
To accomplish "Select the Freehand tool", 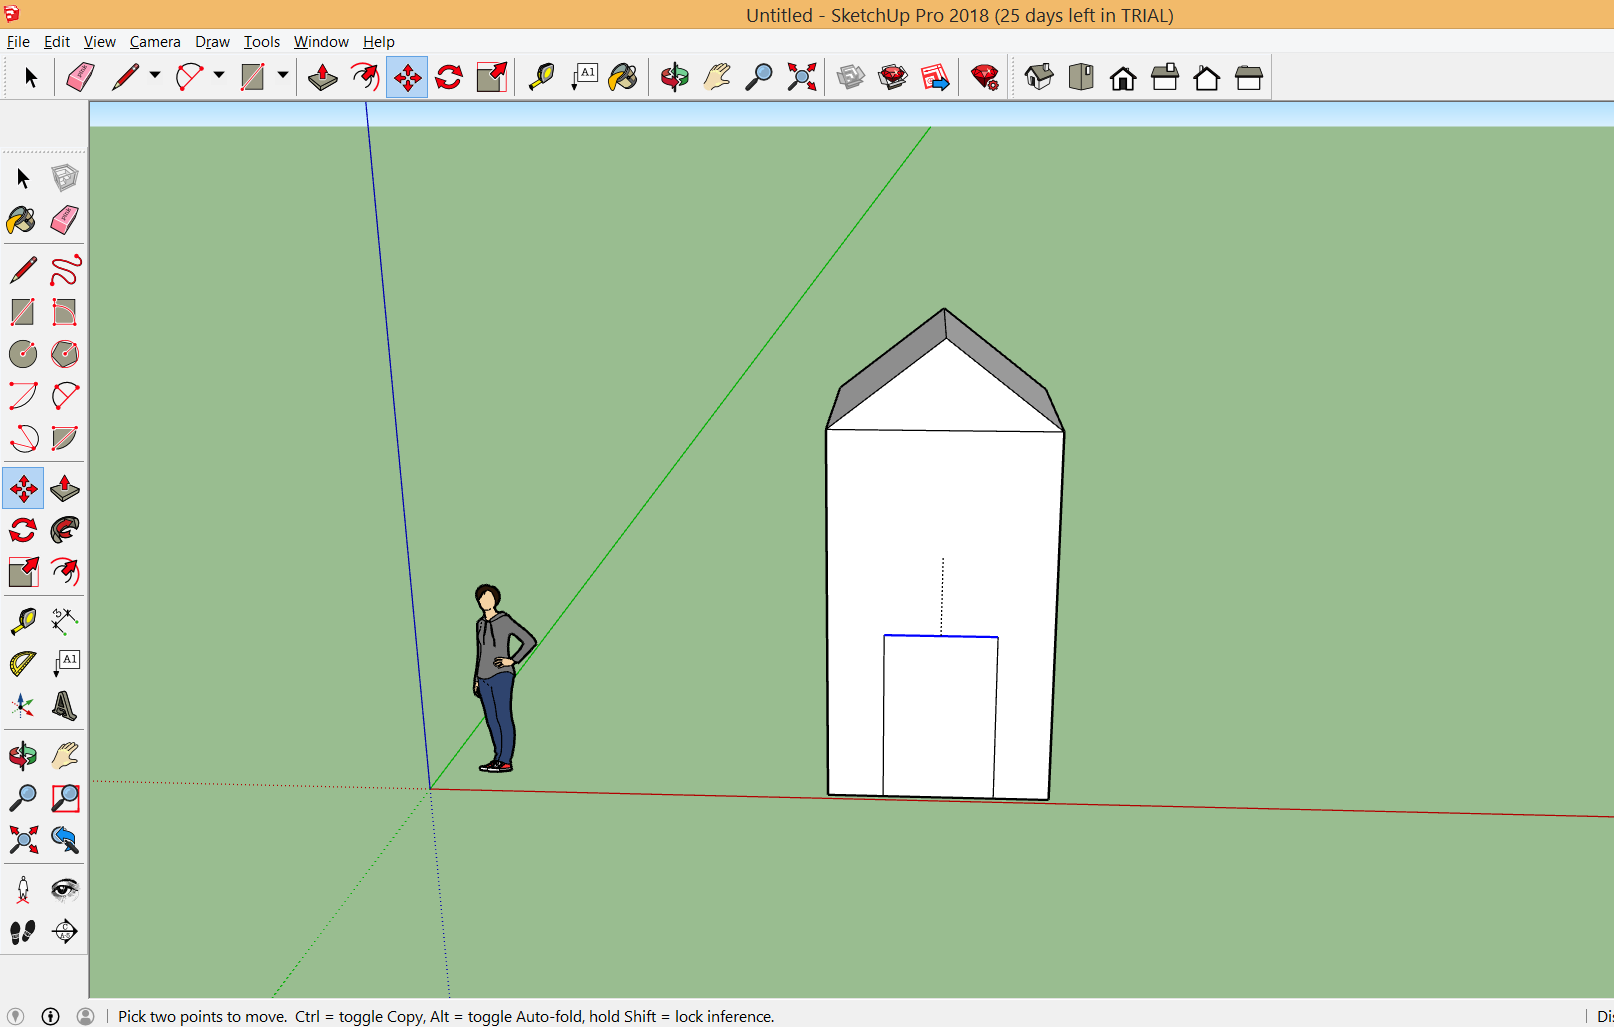I will tap(64, 270).
